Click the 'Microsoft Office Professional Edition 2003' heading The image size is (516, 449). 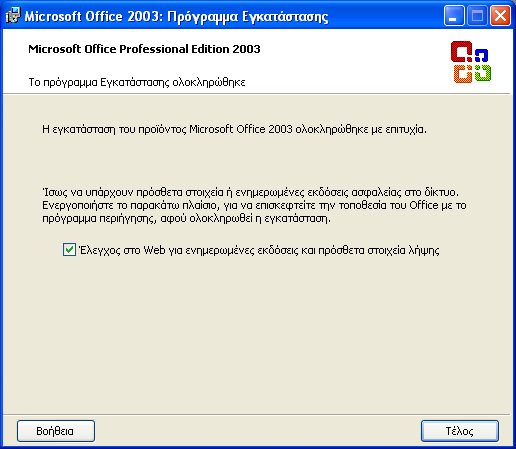tap(144, 49)
